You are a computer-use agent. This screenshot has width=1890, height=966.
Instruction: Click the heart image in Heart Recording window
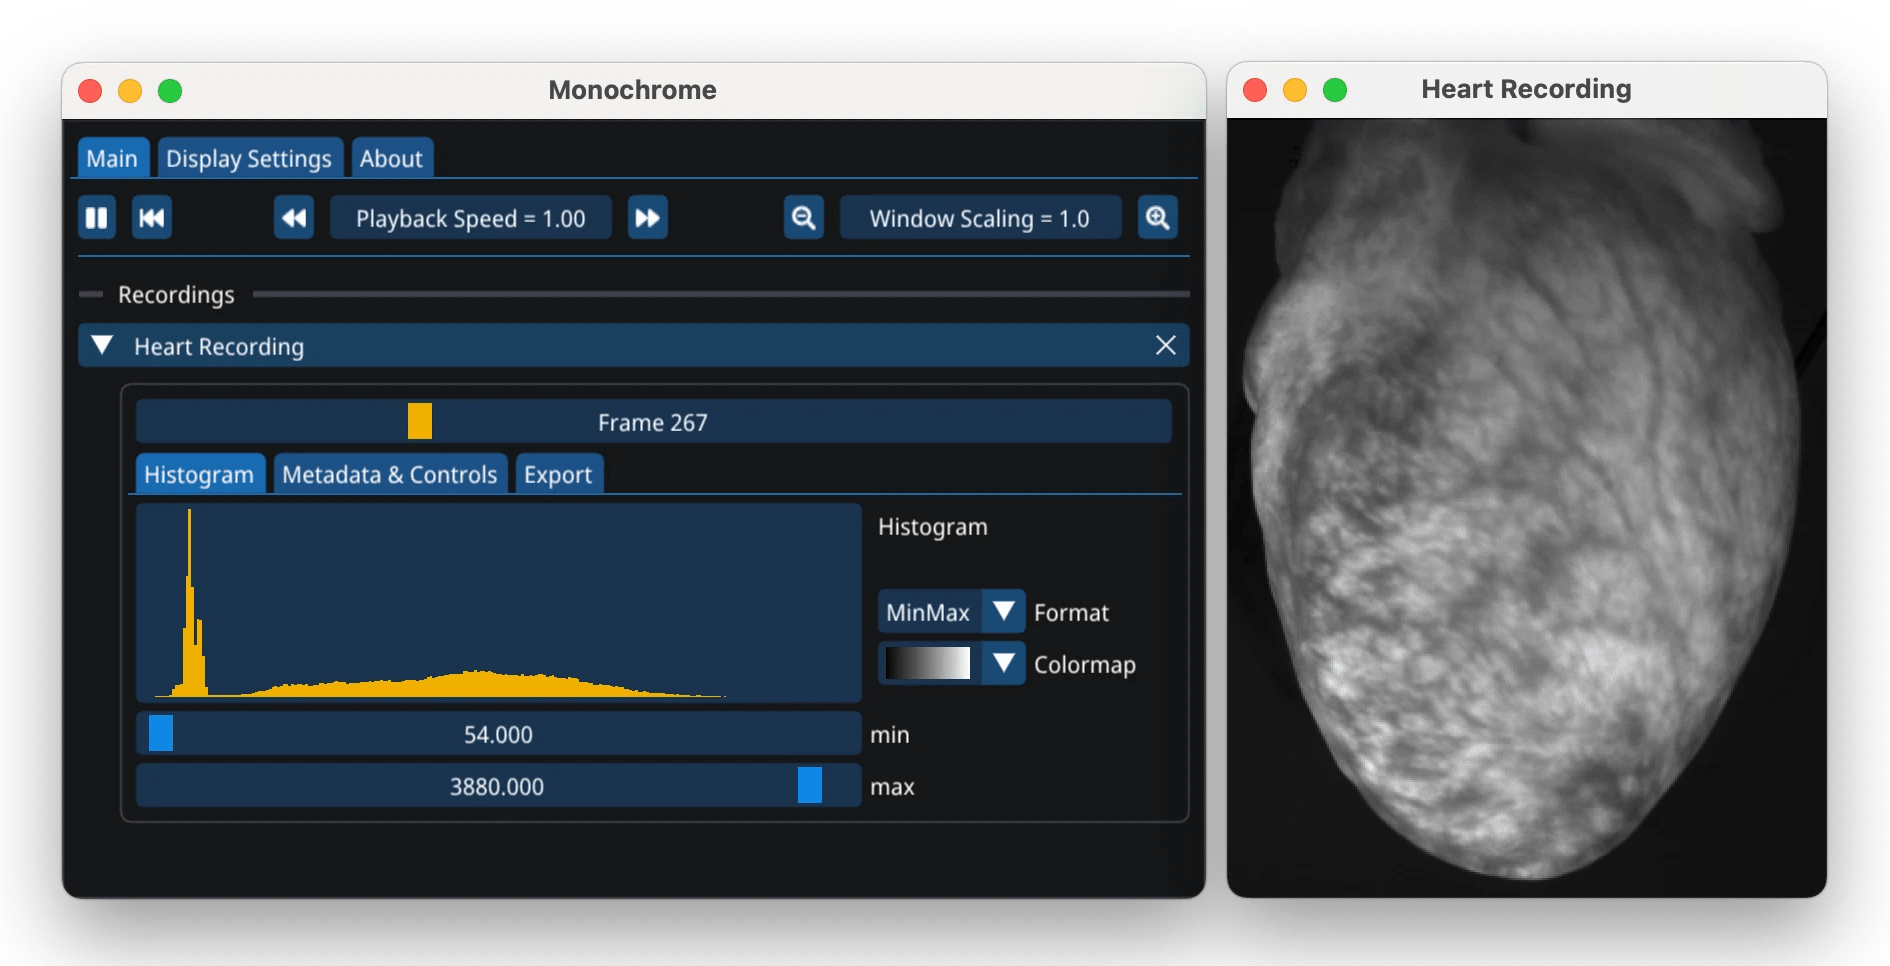(1526, 507)
